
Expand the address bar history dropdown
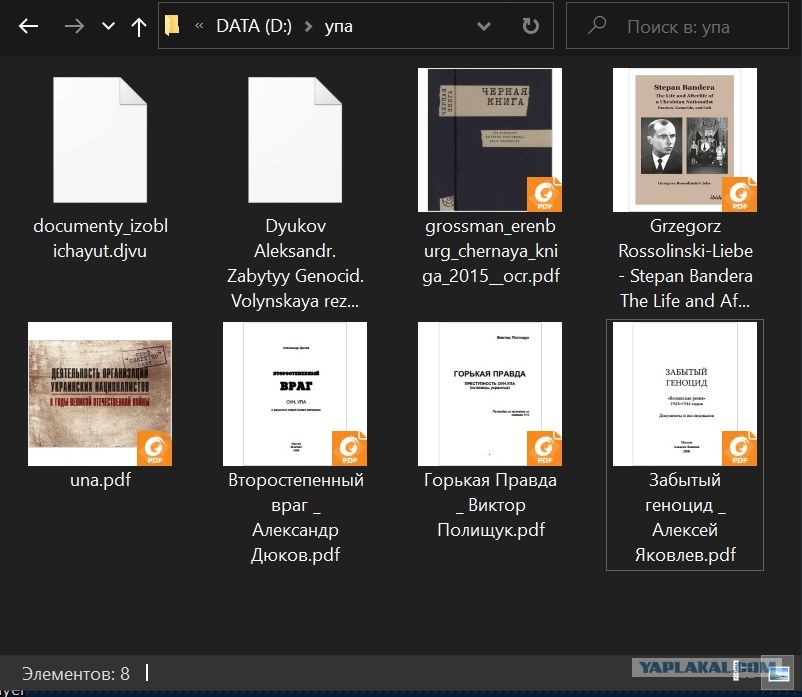484,26
